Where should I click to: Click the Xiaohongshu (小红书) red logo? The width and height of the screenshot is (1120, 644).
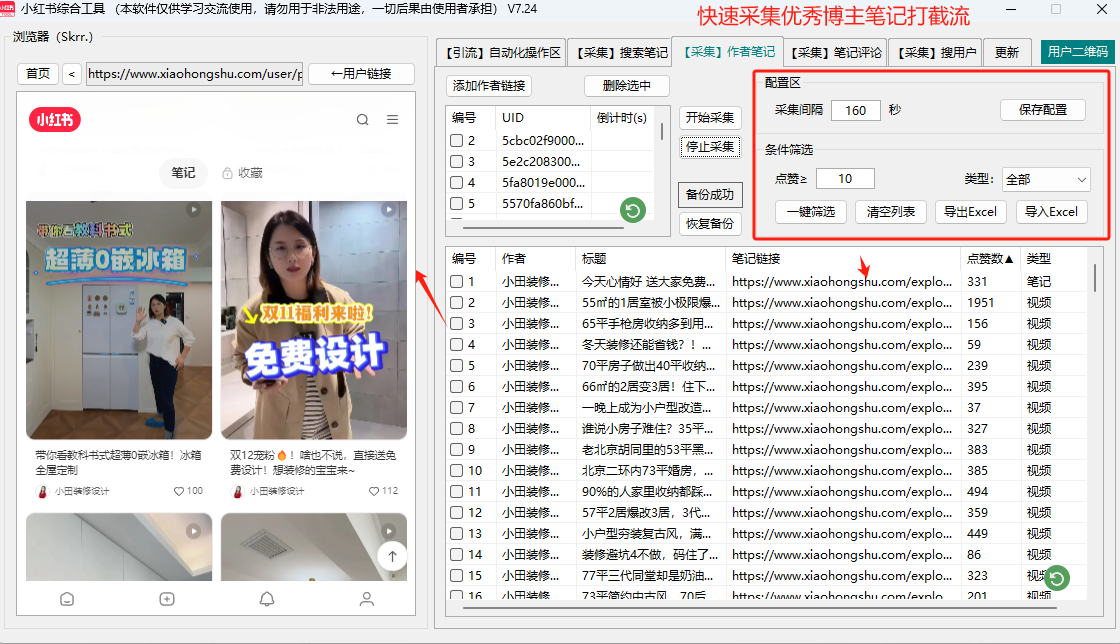coord(55,120)
